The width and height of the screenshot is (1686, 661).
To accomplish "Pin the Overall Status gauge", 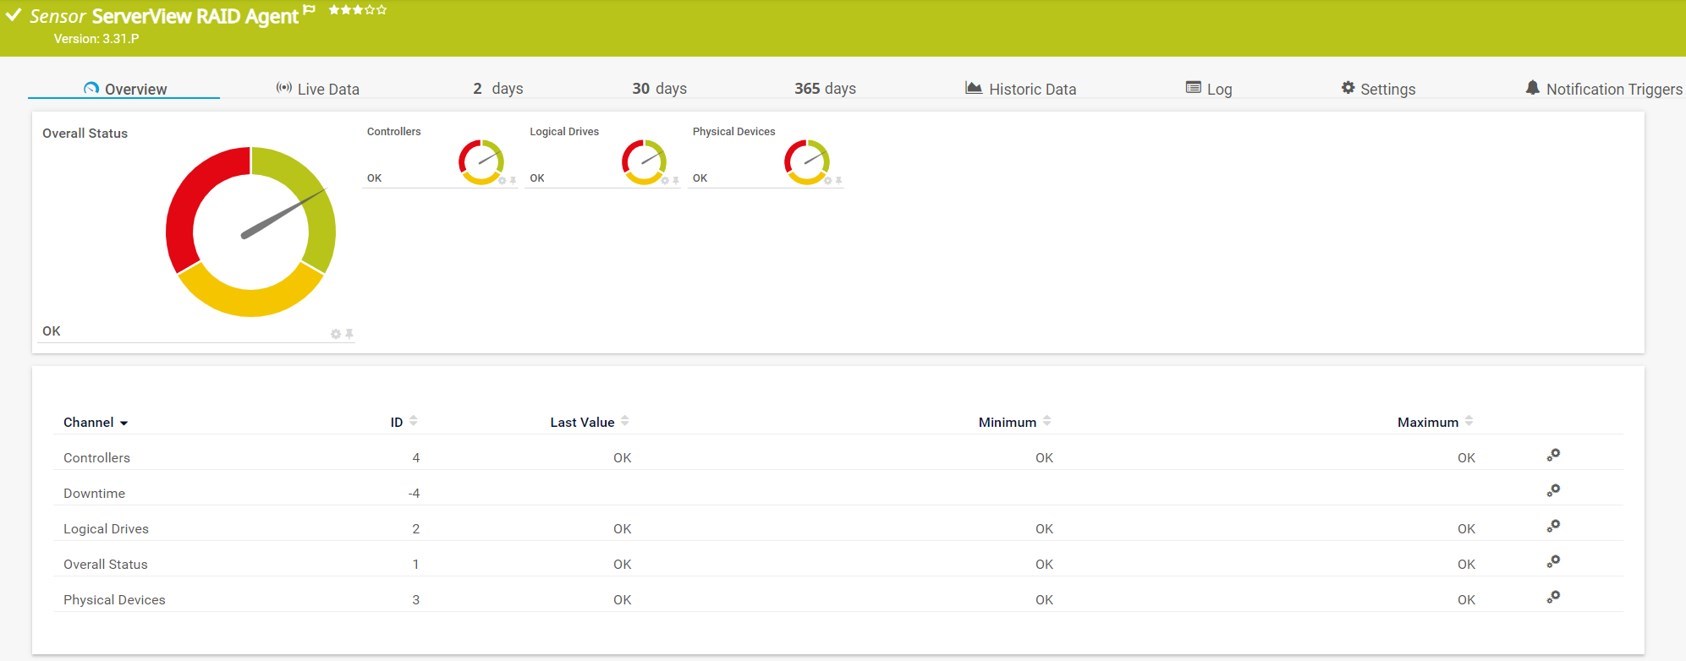I will pos(349,334).
